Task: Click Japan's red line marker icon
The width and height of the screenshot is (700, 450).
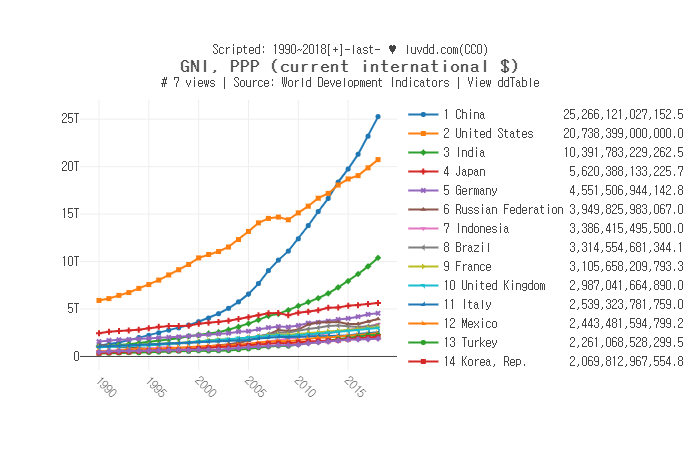Action: pos(424,172)
